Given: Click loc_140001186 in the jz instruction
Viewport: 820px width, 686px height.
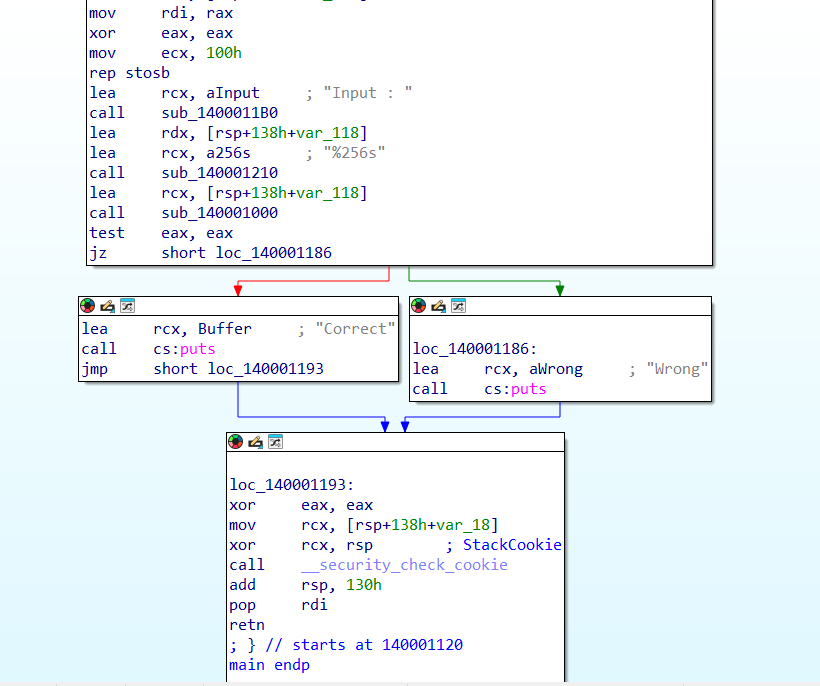Looking at the screenshot, I should pos(274,253).
